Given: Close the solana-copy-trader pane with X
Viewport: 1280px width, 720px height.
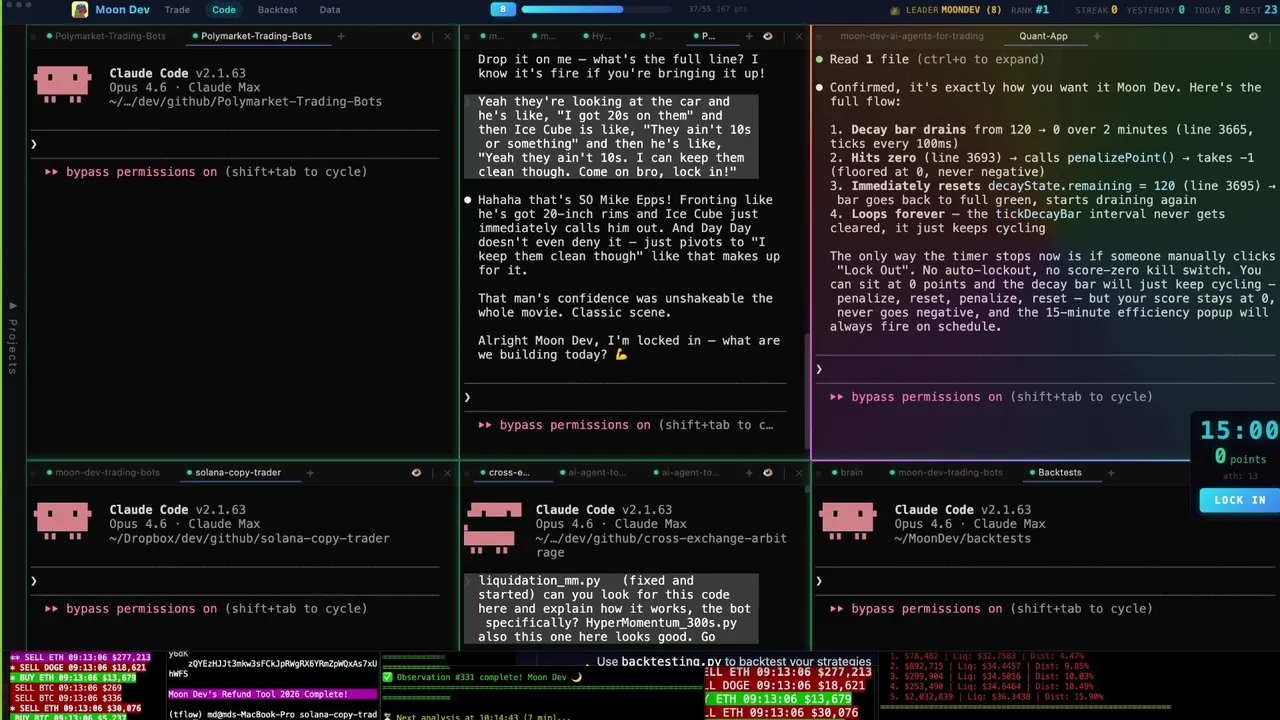Looking at the screenshot, I should tap(446, 472).
